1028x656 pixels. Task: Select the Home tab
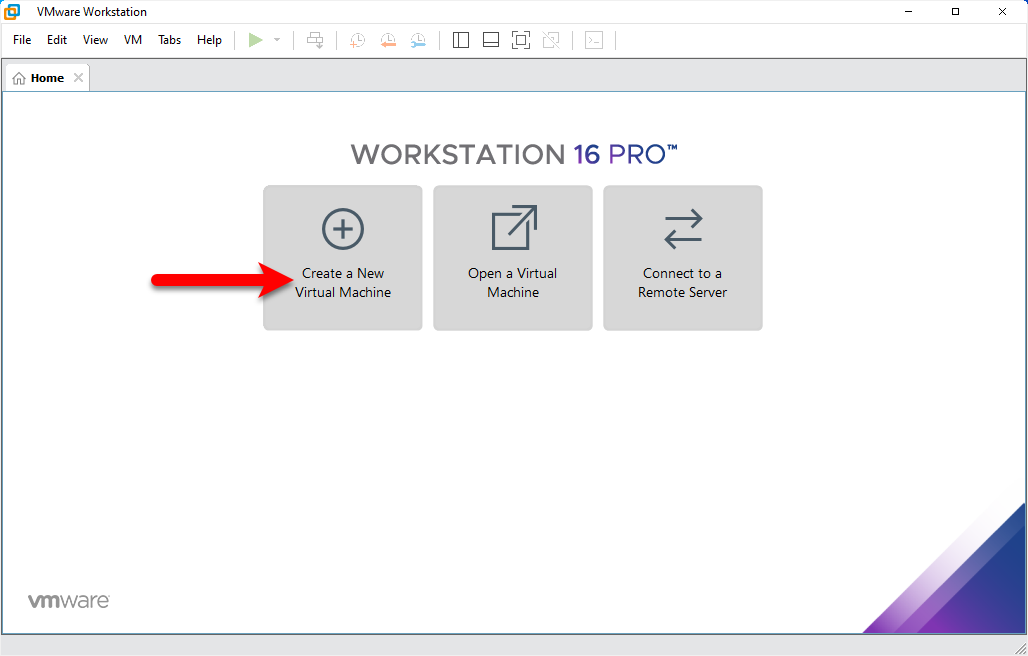[x=47, y=78]
